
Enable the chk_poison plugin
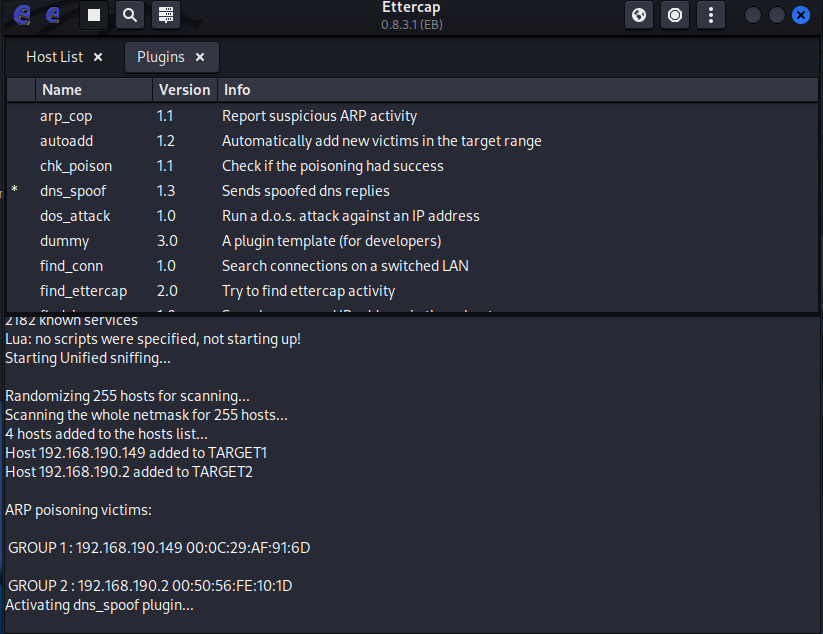[76, 166]
